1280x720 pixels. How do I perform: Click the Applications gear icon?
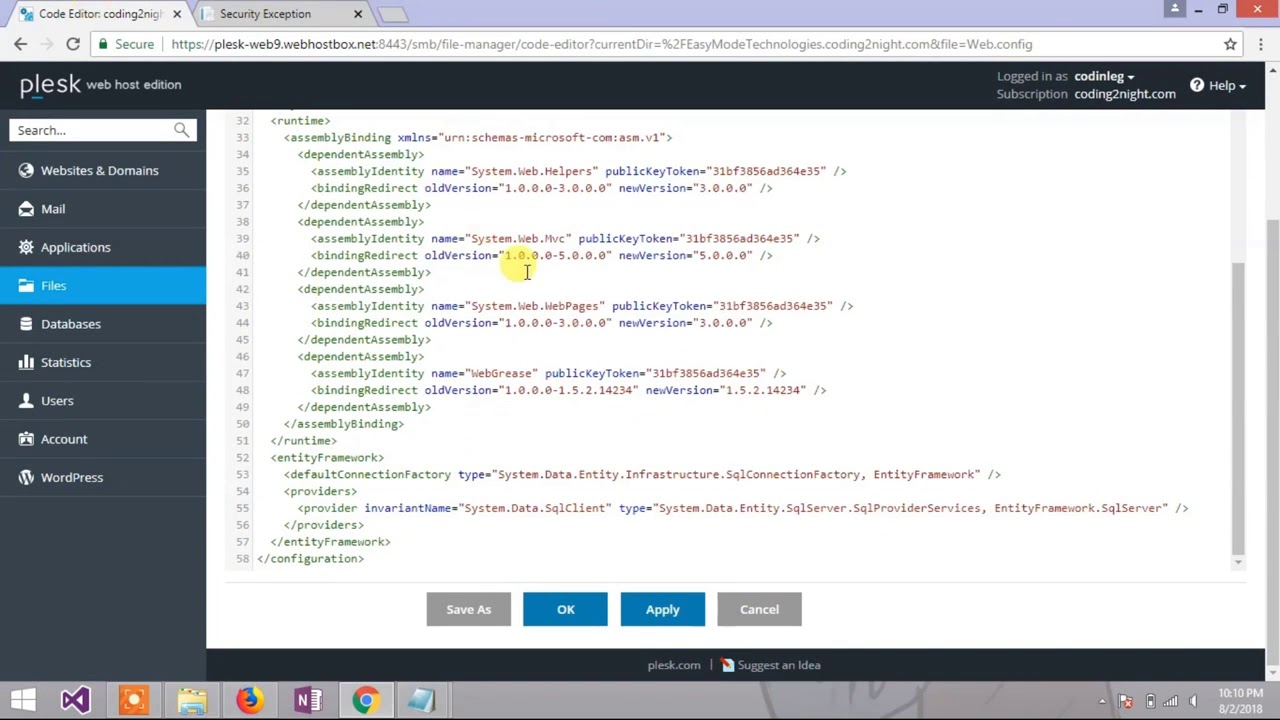pos(26,247)
